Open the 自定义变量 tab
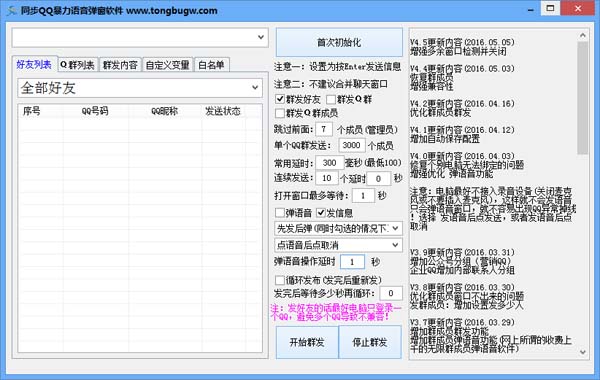This screenshot has height=380, width=600. (168, 65)
